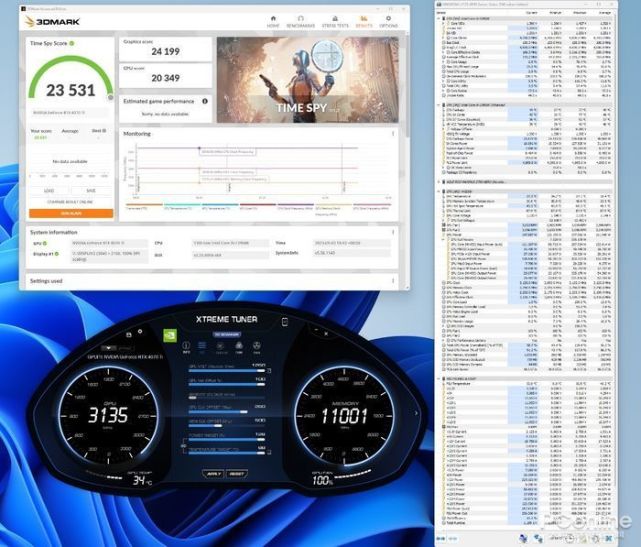The height and width of the screenshot is (547, 641).
Task: Click COMPARE RESULT ONLINE link
Action: pos(70,202)
